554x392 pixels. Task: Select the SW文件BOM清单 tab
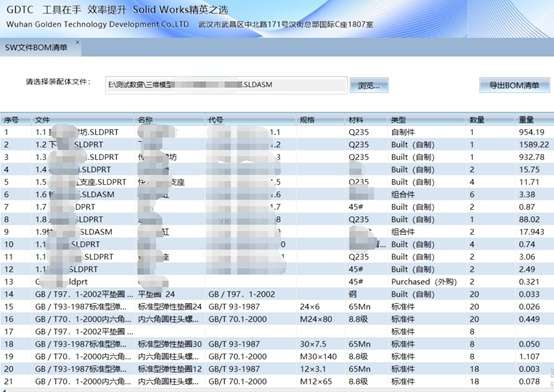pos(36,48)
